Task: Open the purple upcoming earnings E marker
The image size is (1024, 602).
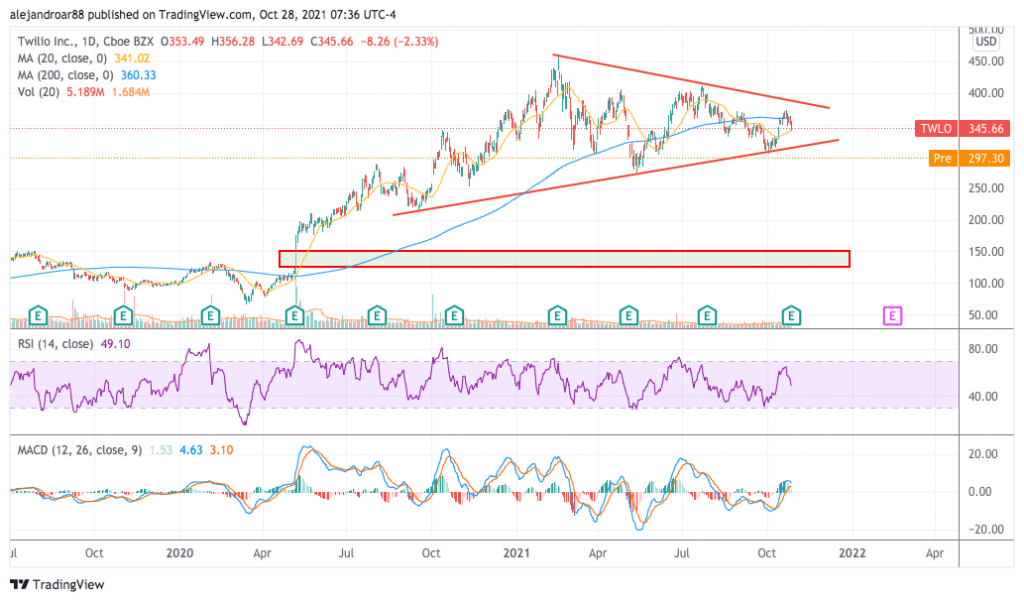Action: pos(892,316)
